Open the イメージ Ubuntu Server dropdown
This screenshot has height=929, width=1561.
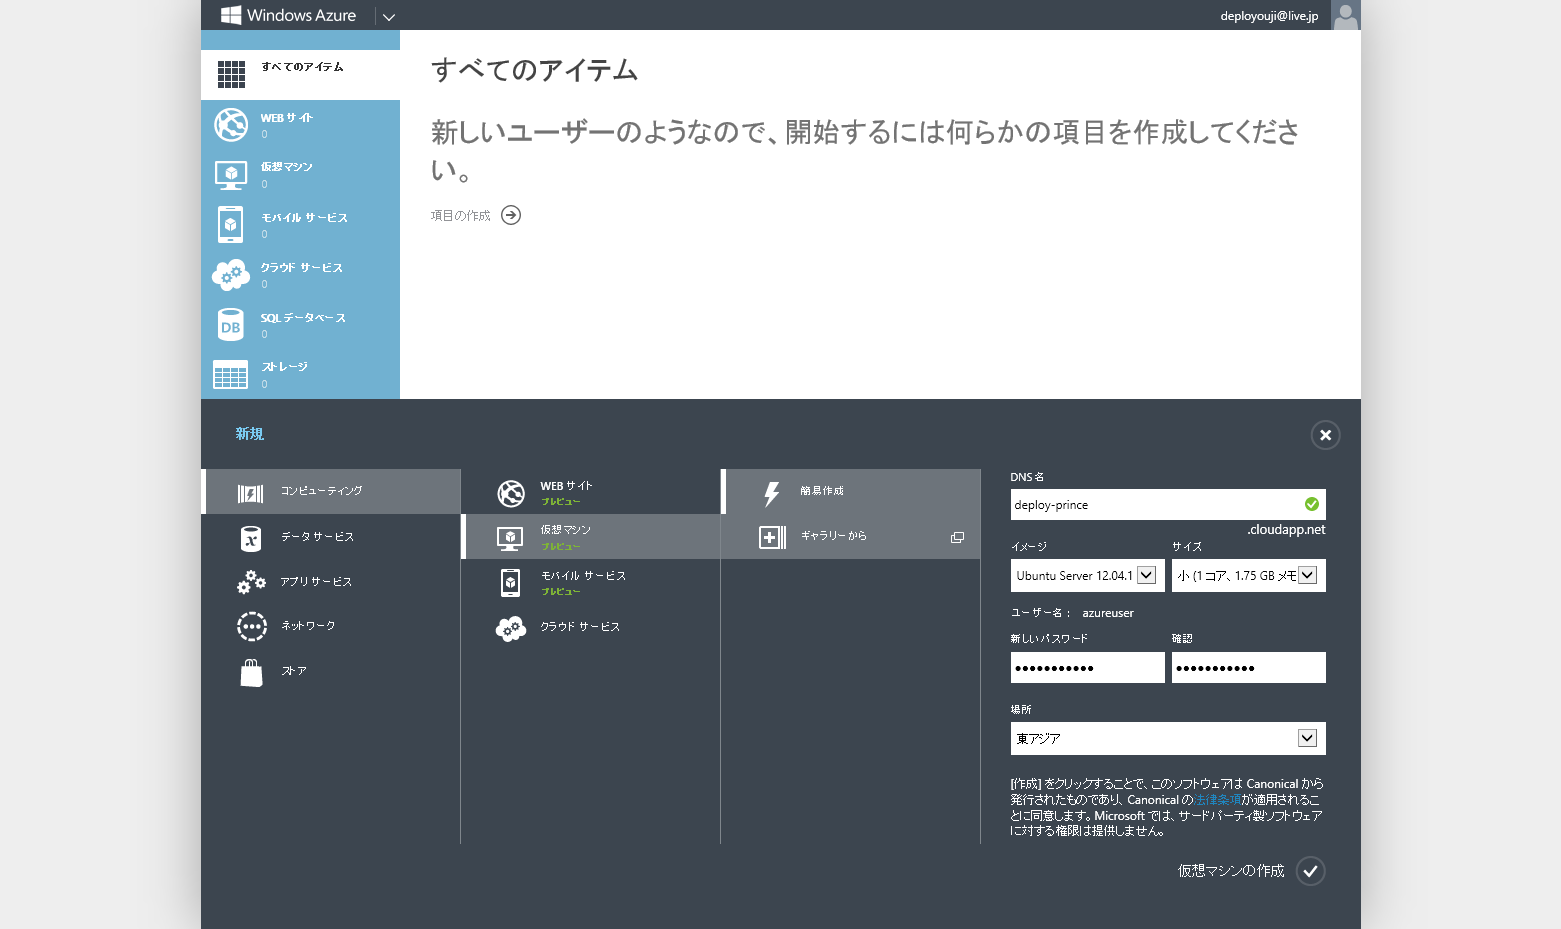point(1088,576)
